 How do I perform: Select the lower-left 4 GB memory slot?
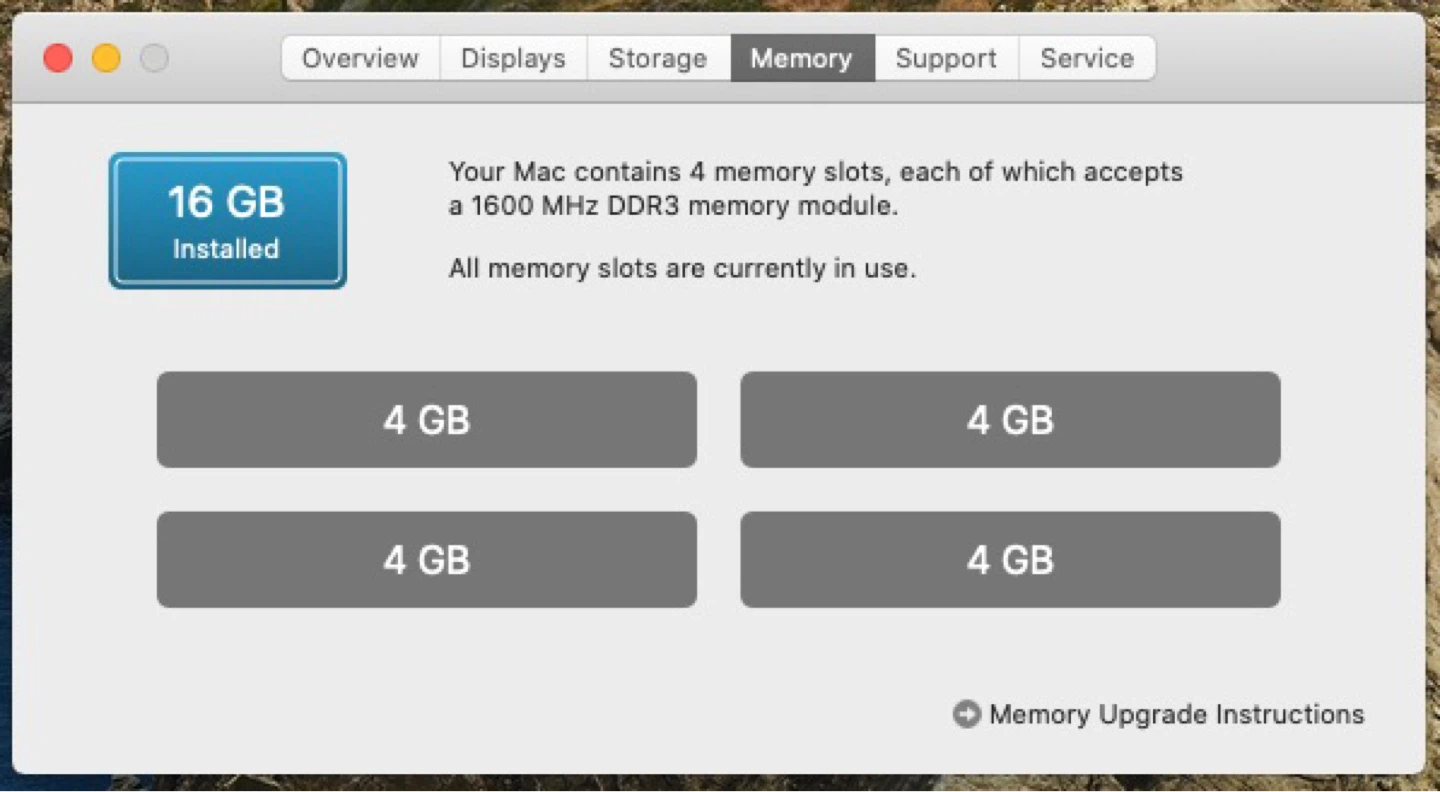coord(426,560)
